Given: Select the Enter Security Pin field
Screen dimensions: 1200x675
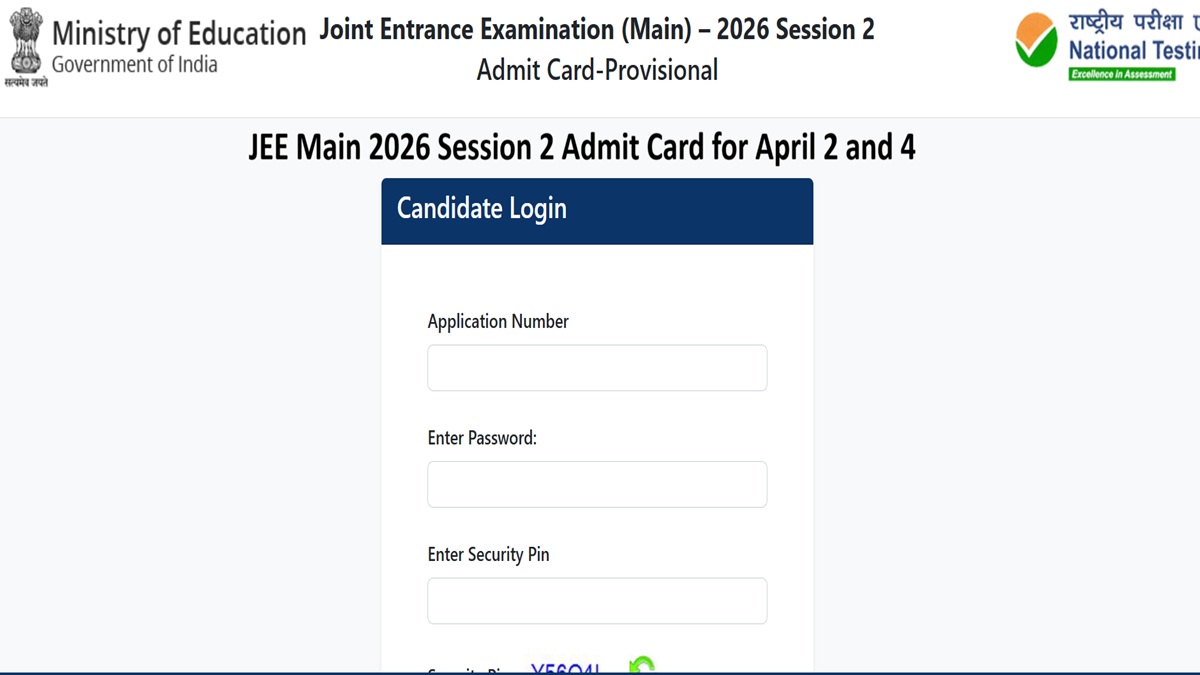Looking at the screenshot, I should point(597,600).
